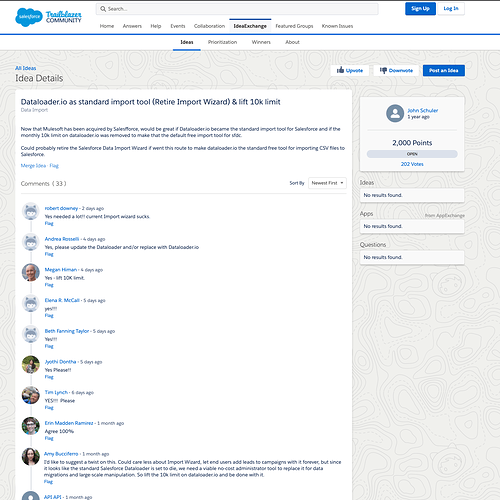500x500 pixels.
Task: Flag Amy Bucciferro's comment
Action: pyautogui.click(x=48, y=482)
